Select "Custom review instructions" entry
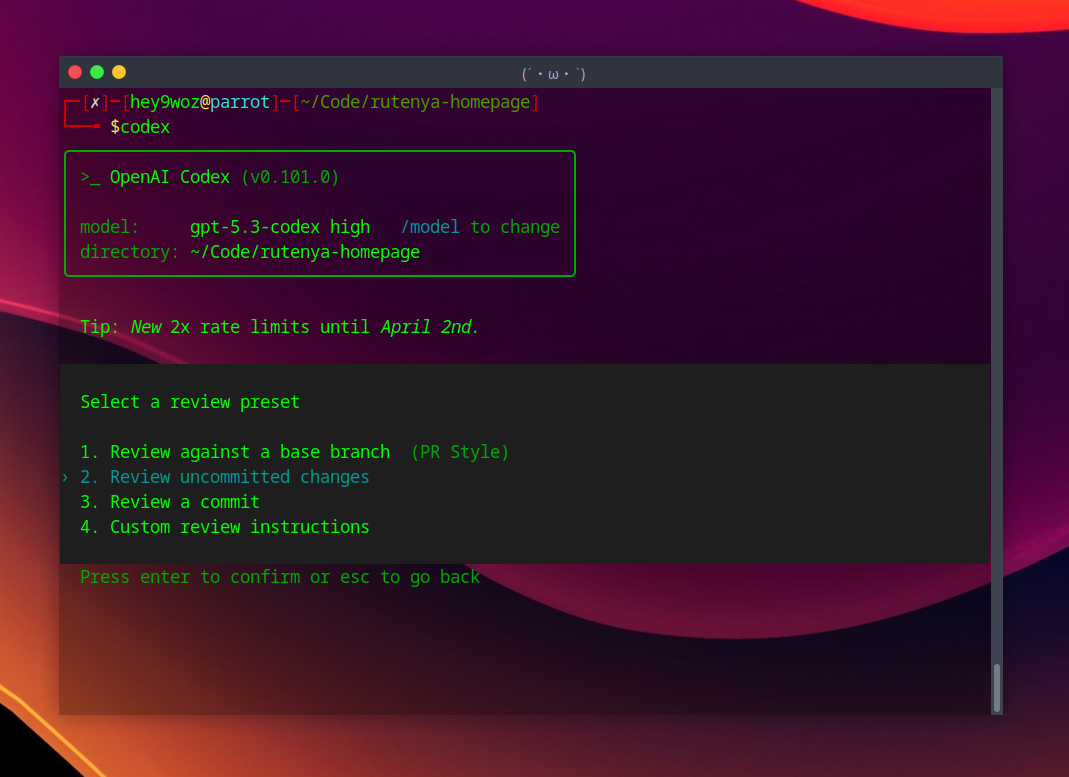 point(239,527)
